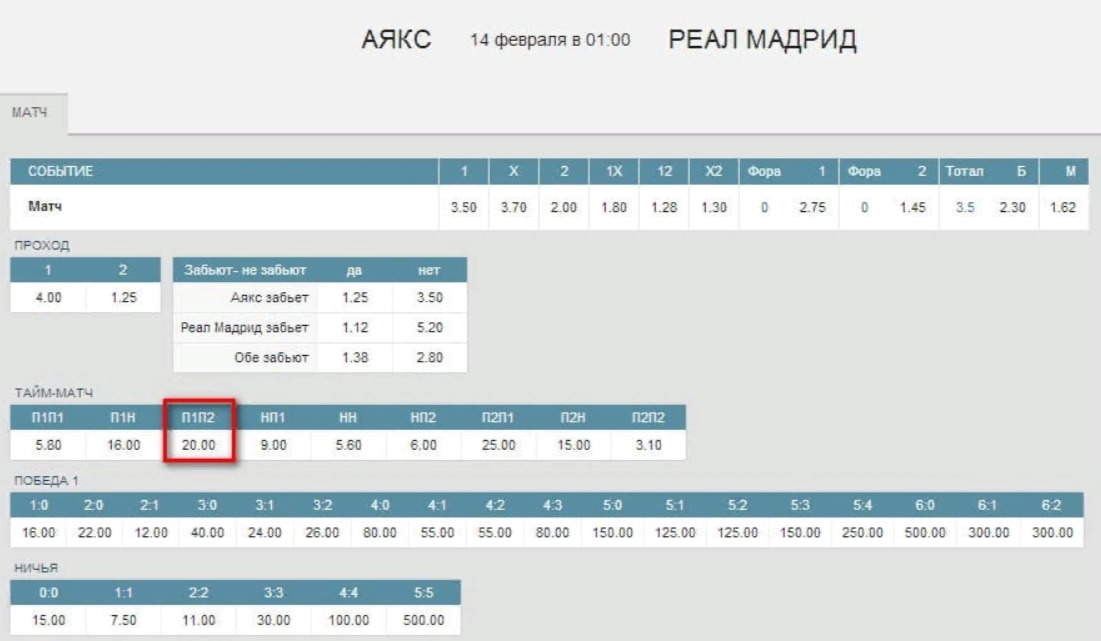Viewport: 1101px width, 641px height.
Task: Choose 4:4 draw score odds 100.00
Action: click(x=348, y=621)
